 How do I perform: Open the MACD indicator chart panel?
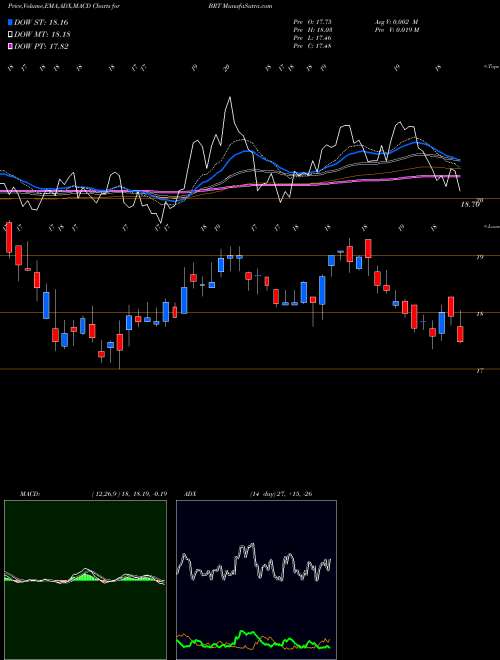(85, 580)
